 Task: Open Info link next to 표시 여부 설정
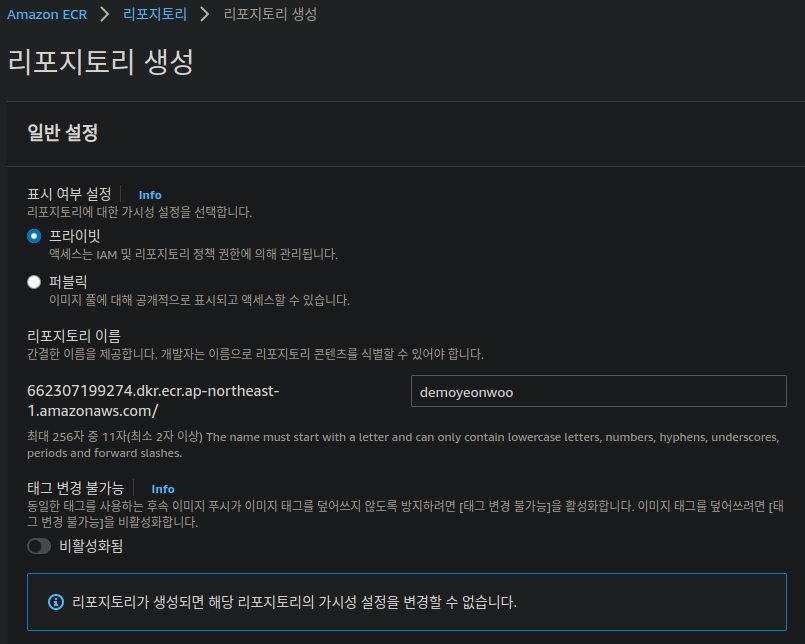[150, 195]
